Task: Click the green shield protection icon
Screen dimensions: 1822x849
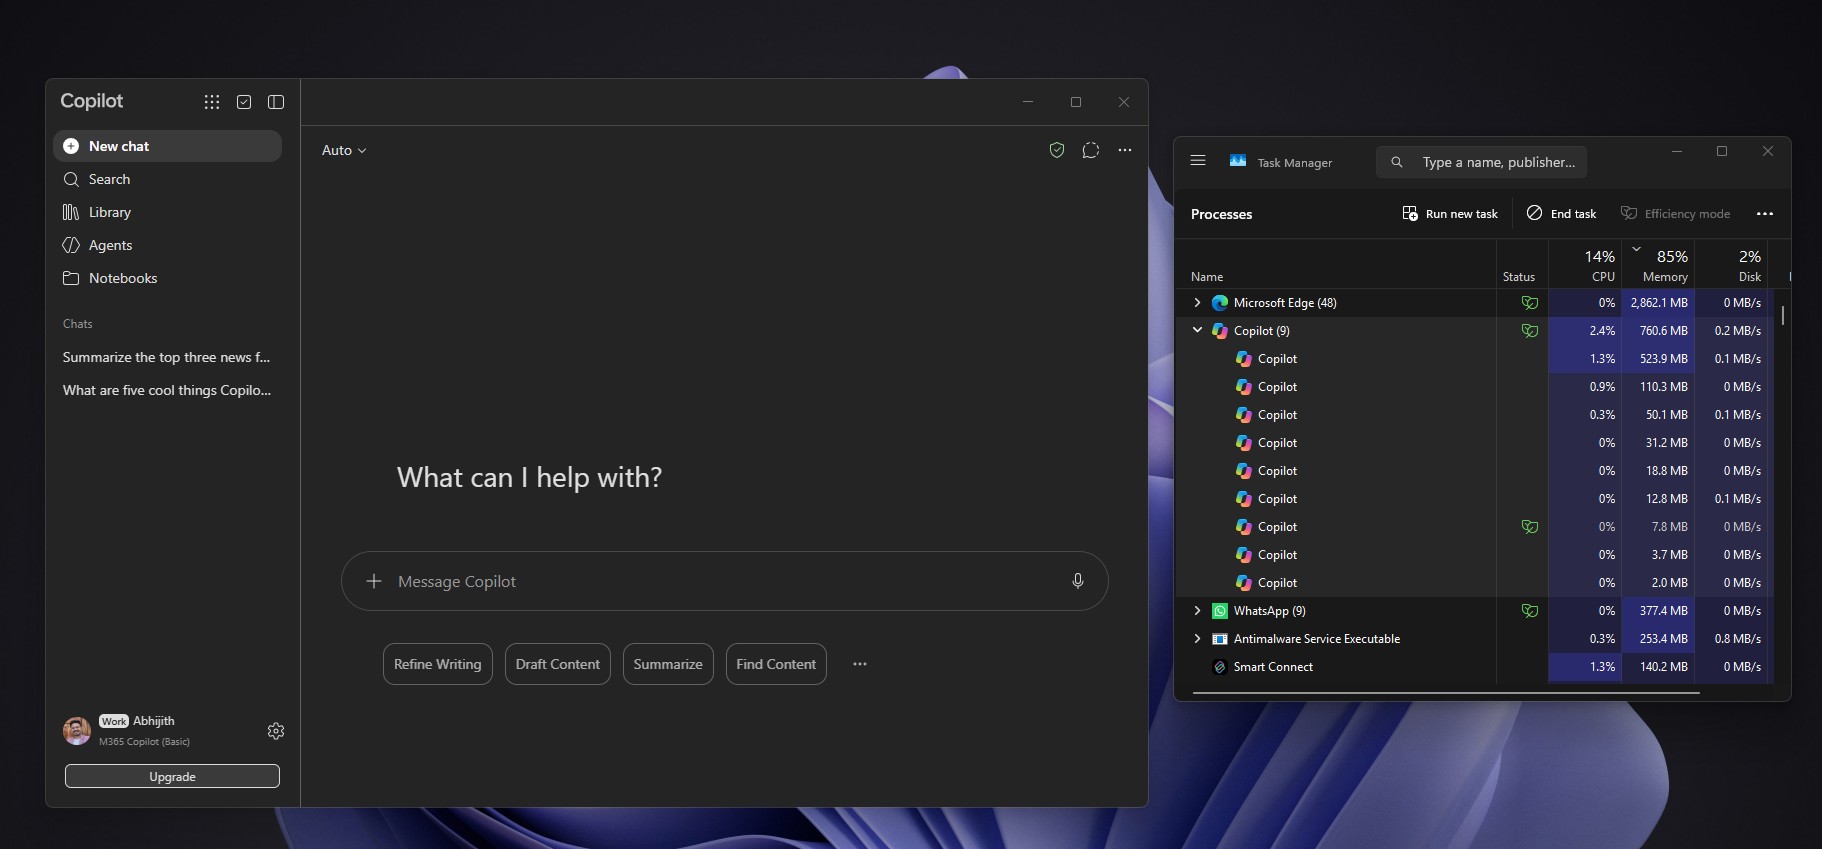Action: coord(1057,150)
